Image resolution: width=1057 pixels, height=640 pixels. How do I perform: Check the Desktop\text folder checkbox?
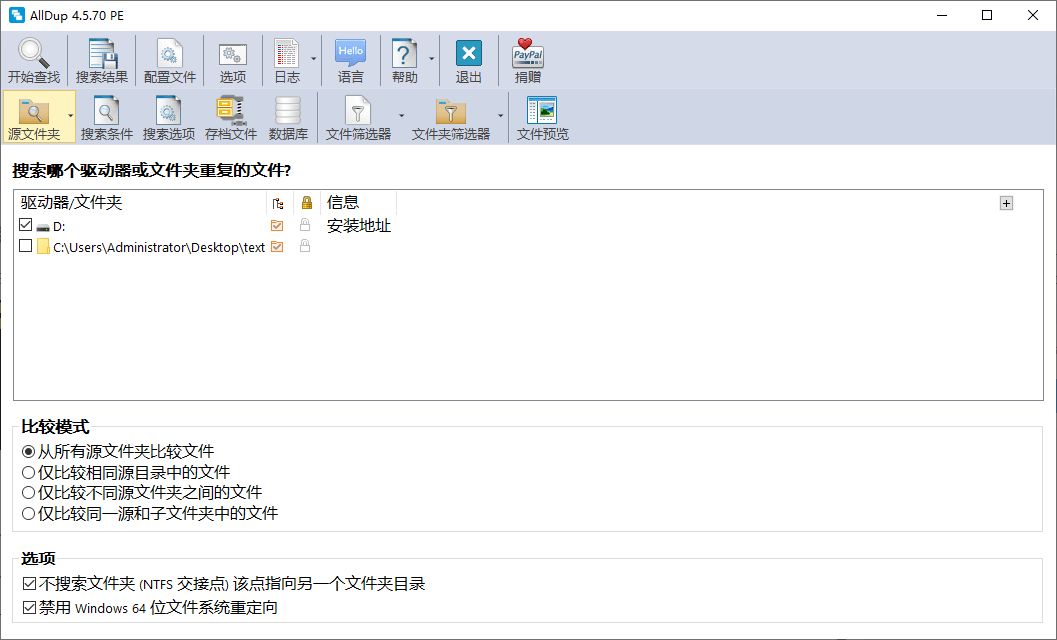pyautogui.click(x=26, y=246)
